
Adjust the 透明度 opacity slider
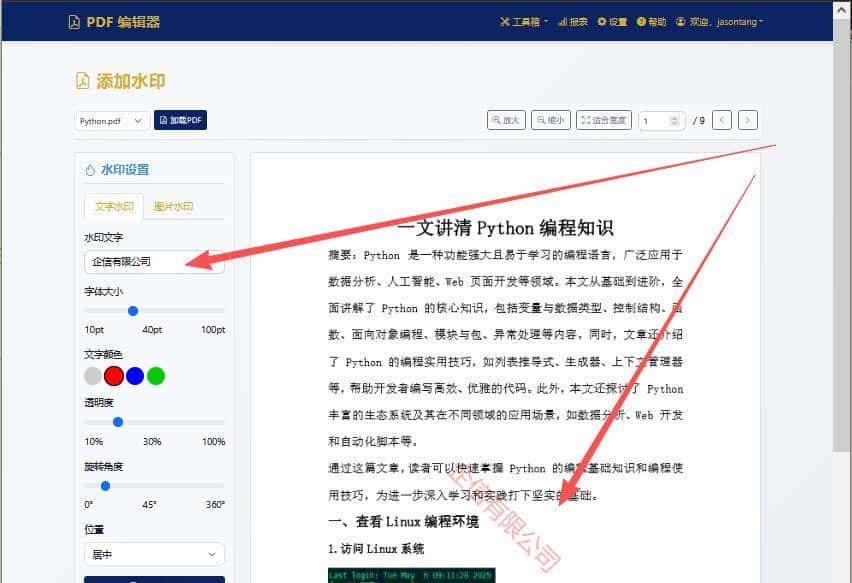tap(118, 422)
